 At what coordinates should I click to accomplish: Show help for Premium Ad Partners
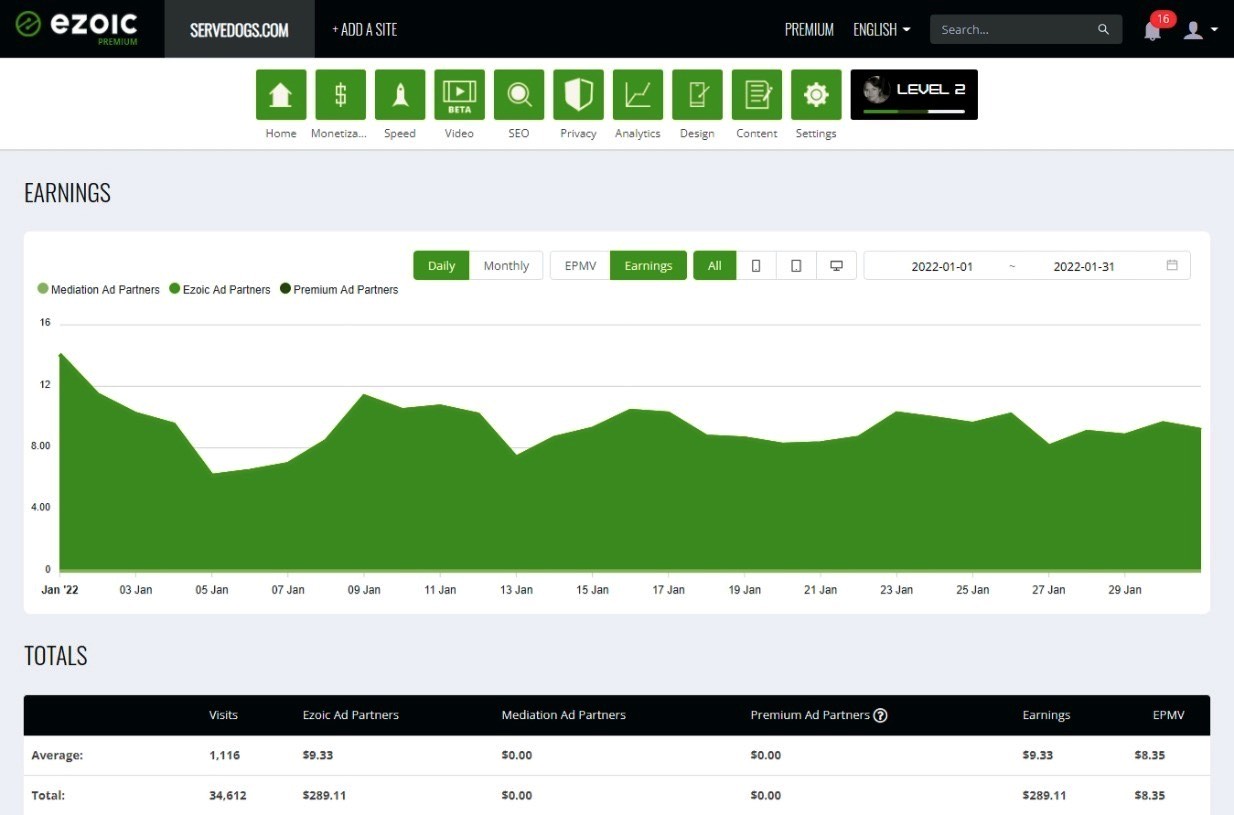pos(880,715)
